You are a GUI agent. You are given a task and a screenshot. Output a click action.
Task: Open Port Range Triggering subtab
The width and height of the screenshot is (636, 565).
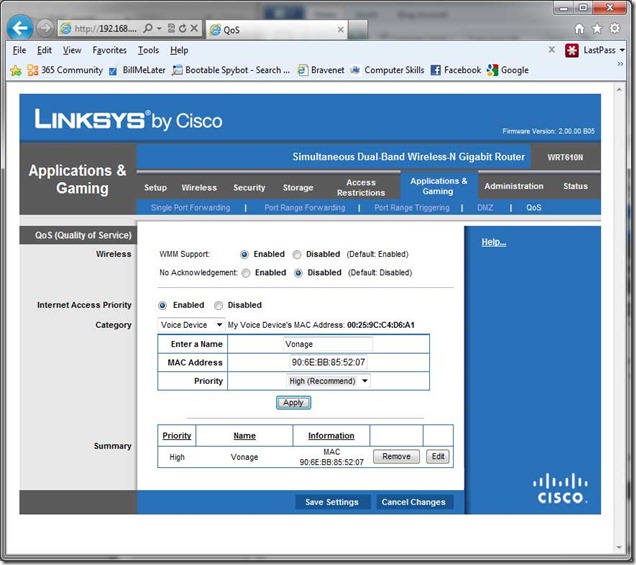[412, 208]
